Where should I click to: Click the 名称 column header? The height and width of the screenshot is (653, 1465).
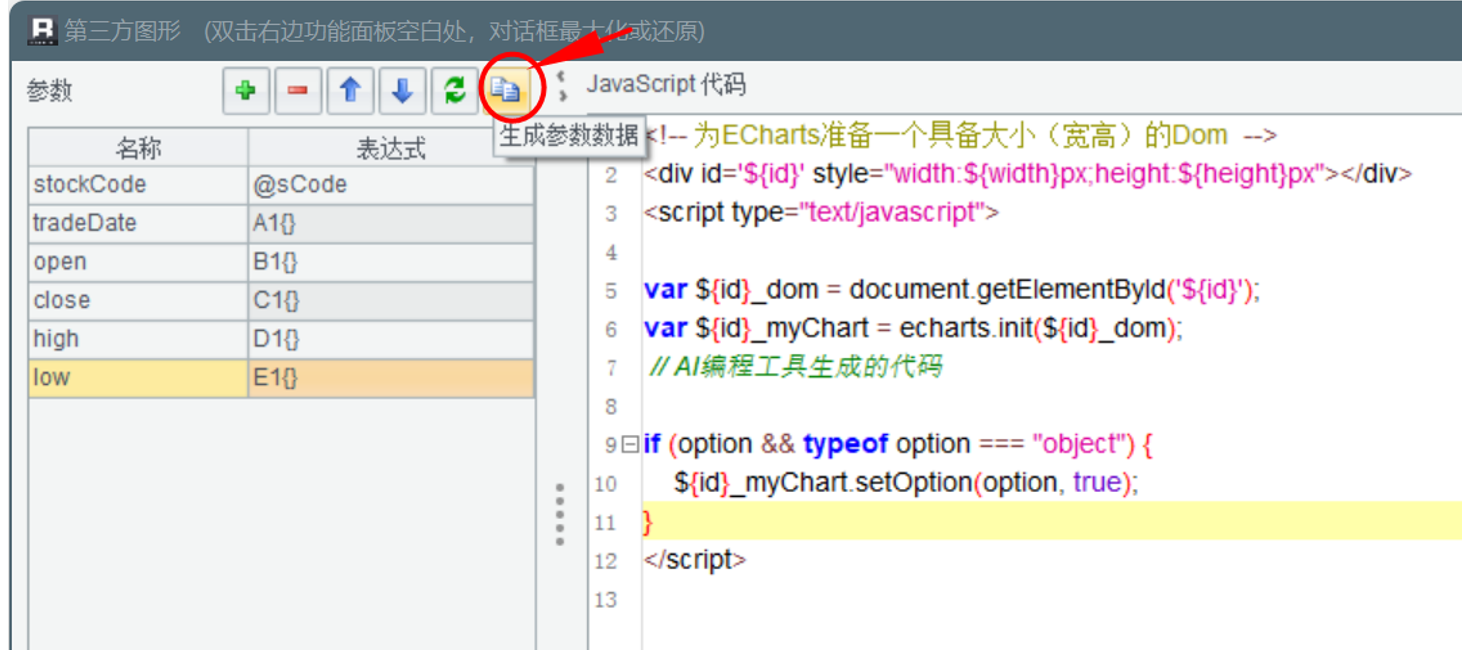[x=138, y=148]
